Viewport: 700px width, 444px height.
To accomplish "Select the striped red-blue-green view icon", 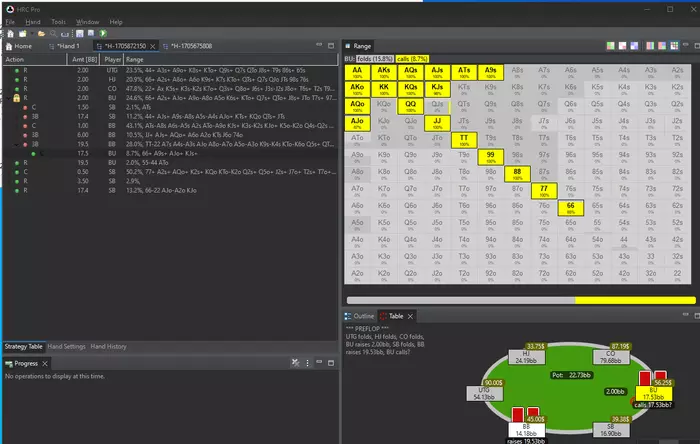I will [650, 46].
